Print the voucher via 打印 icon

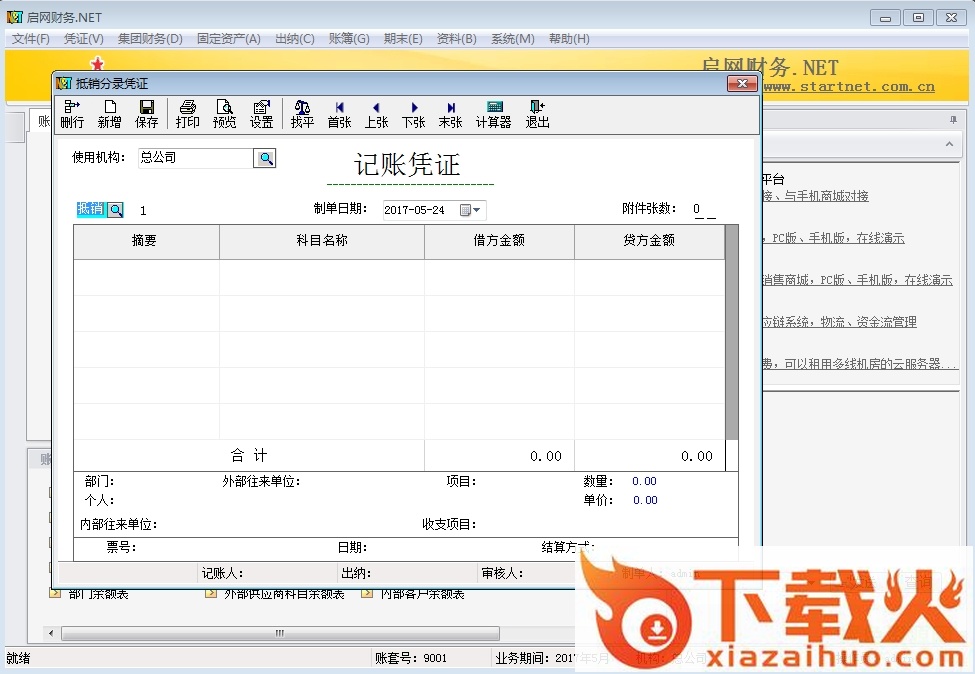187,114
